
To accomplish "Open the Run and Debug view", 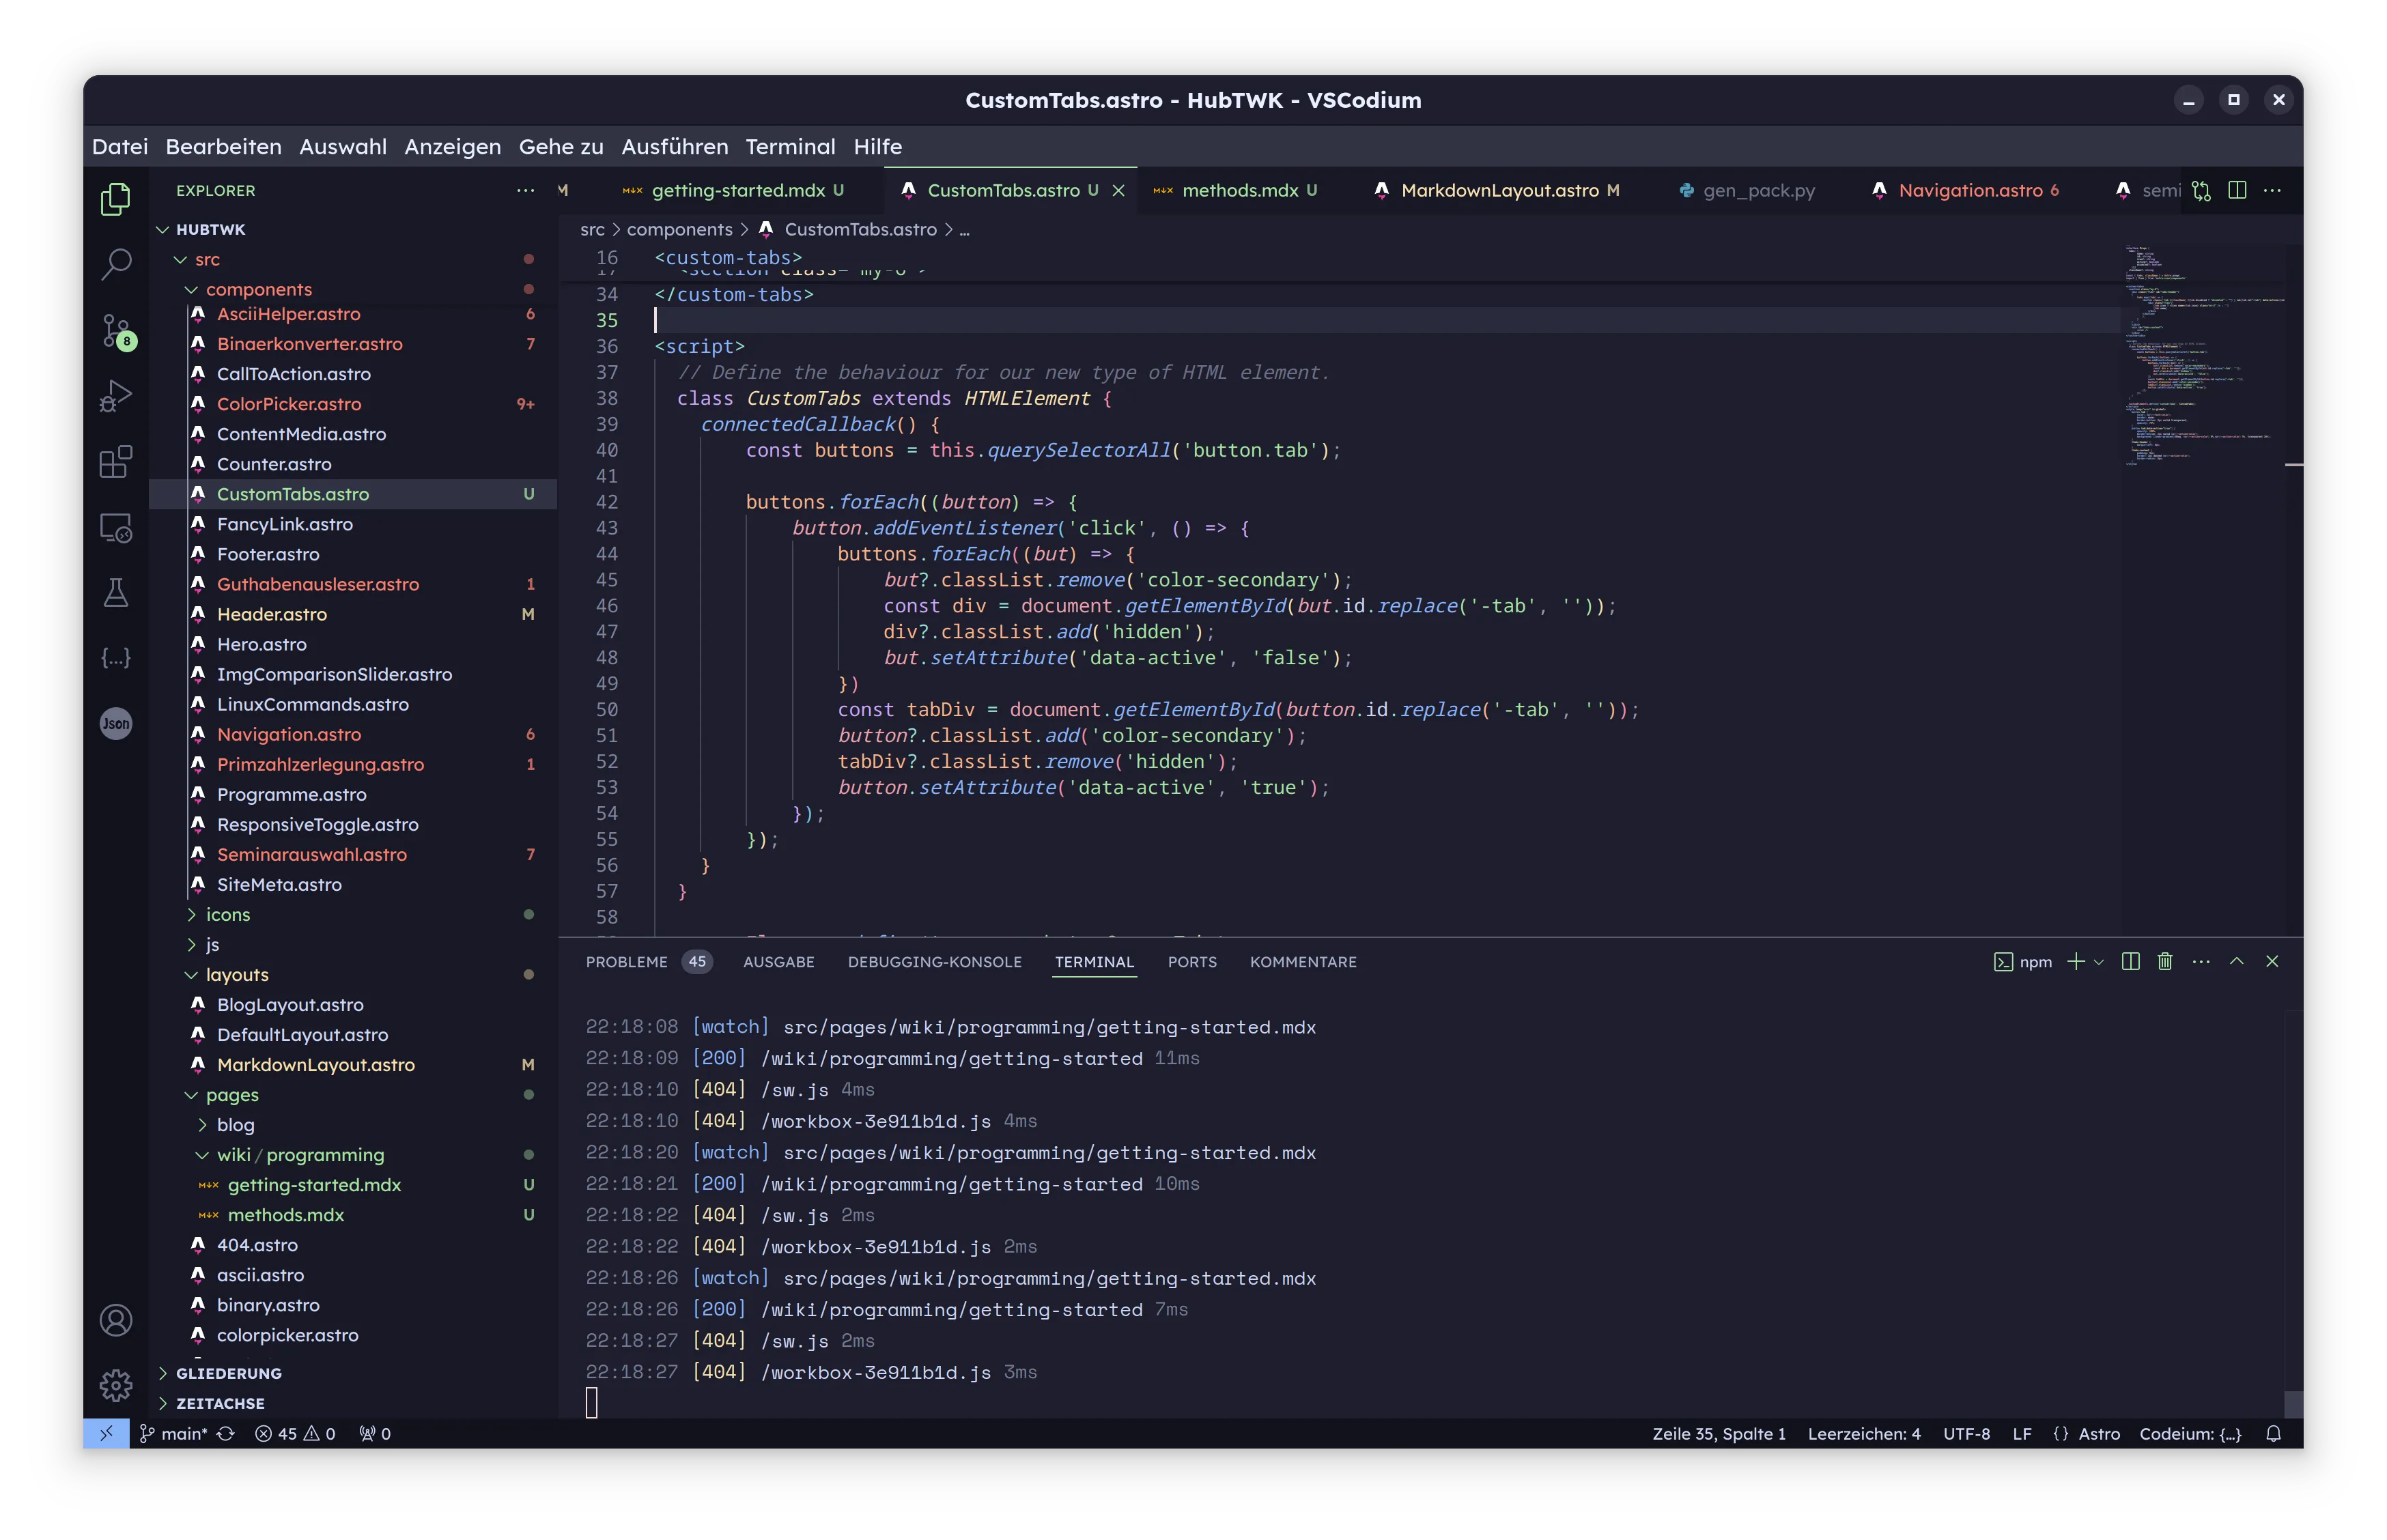I will pyautogui.click(x=116, y=395).
